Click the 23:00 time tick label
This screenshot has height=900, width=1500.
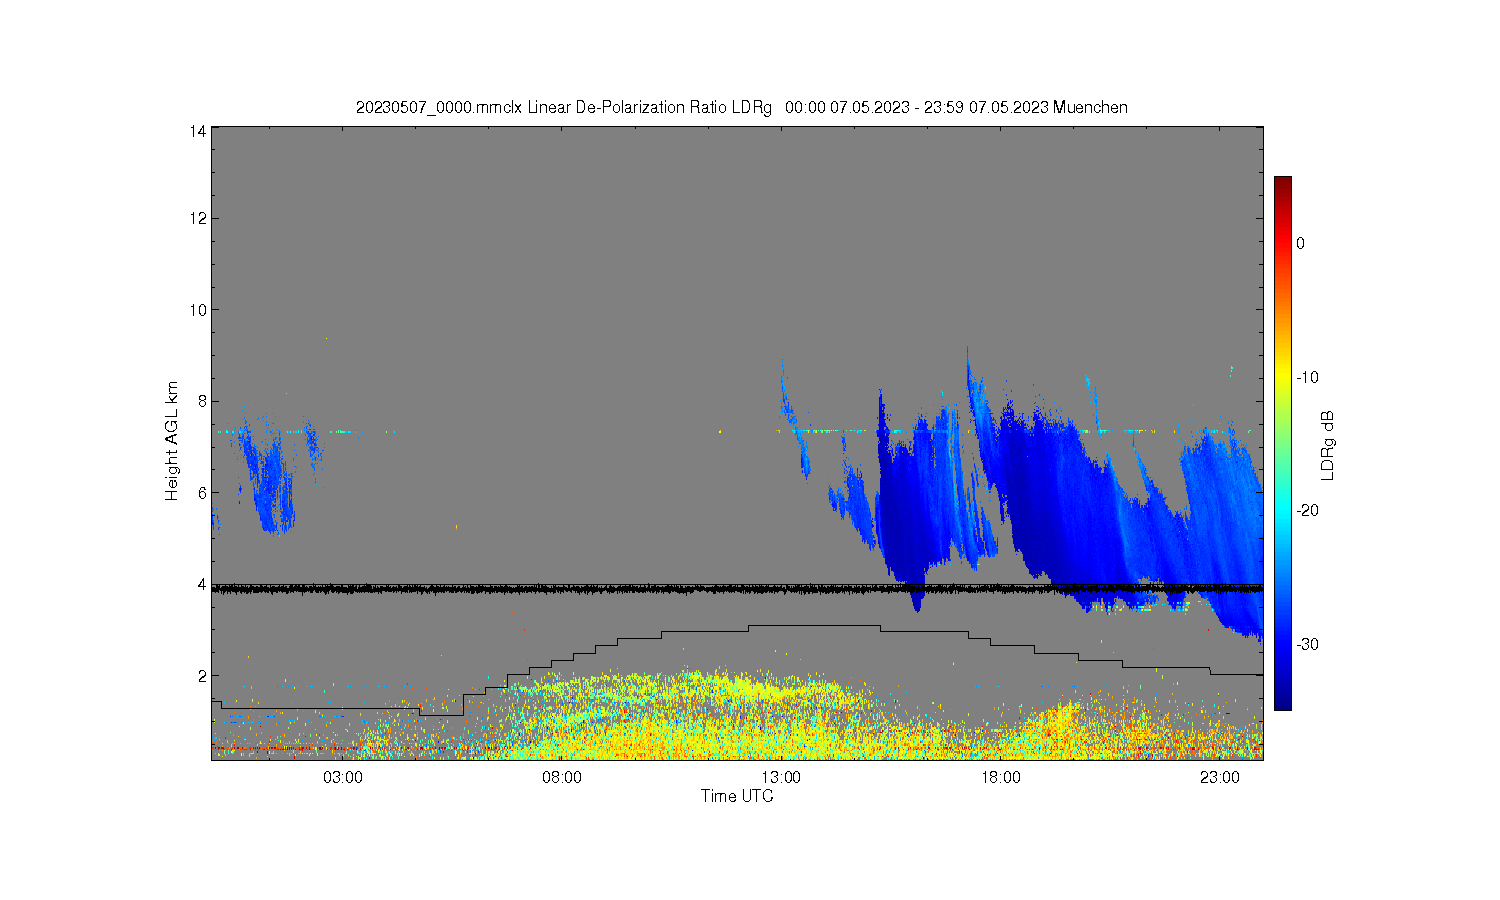[x=1219, y=777]
